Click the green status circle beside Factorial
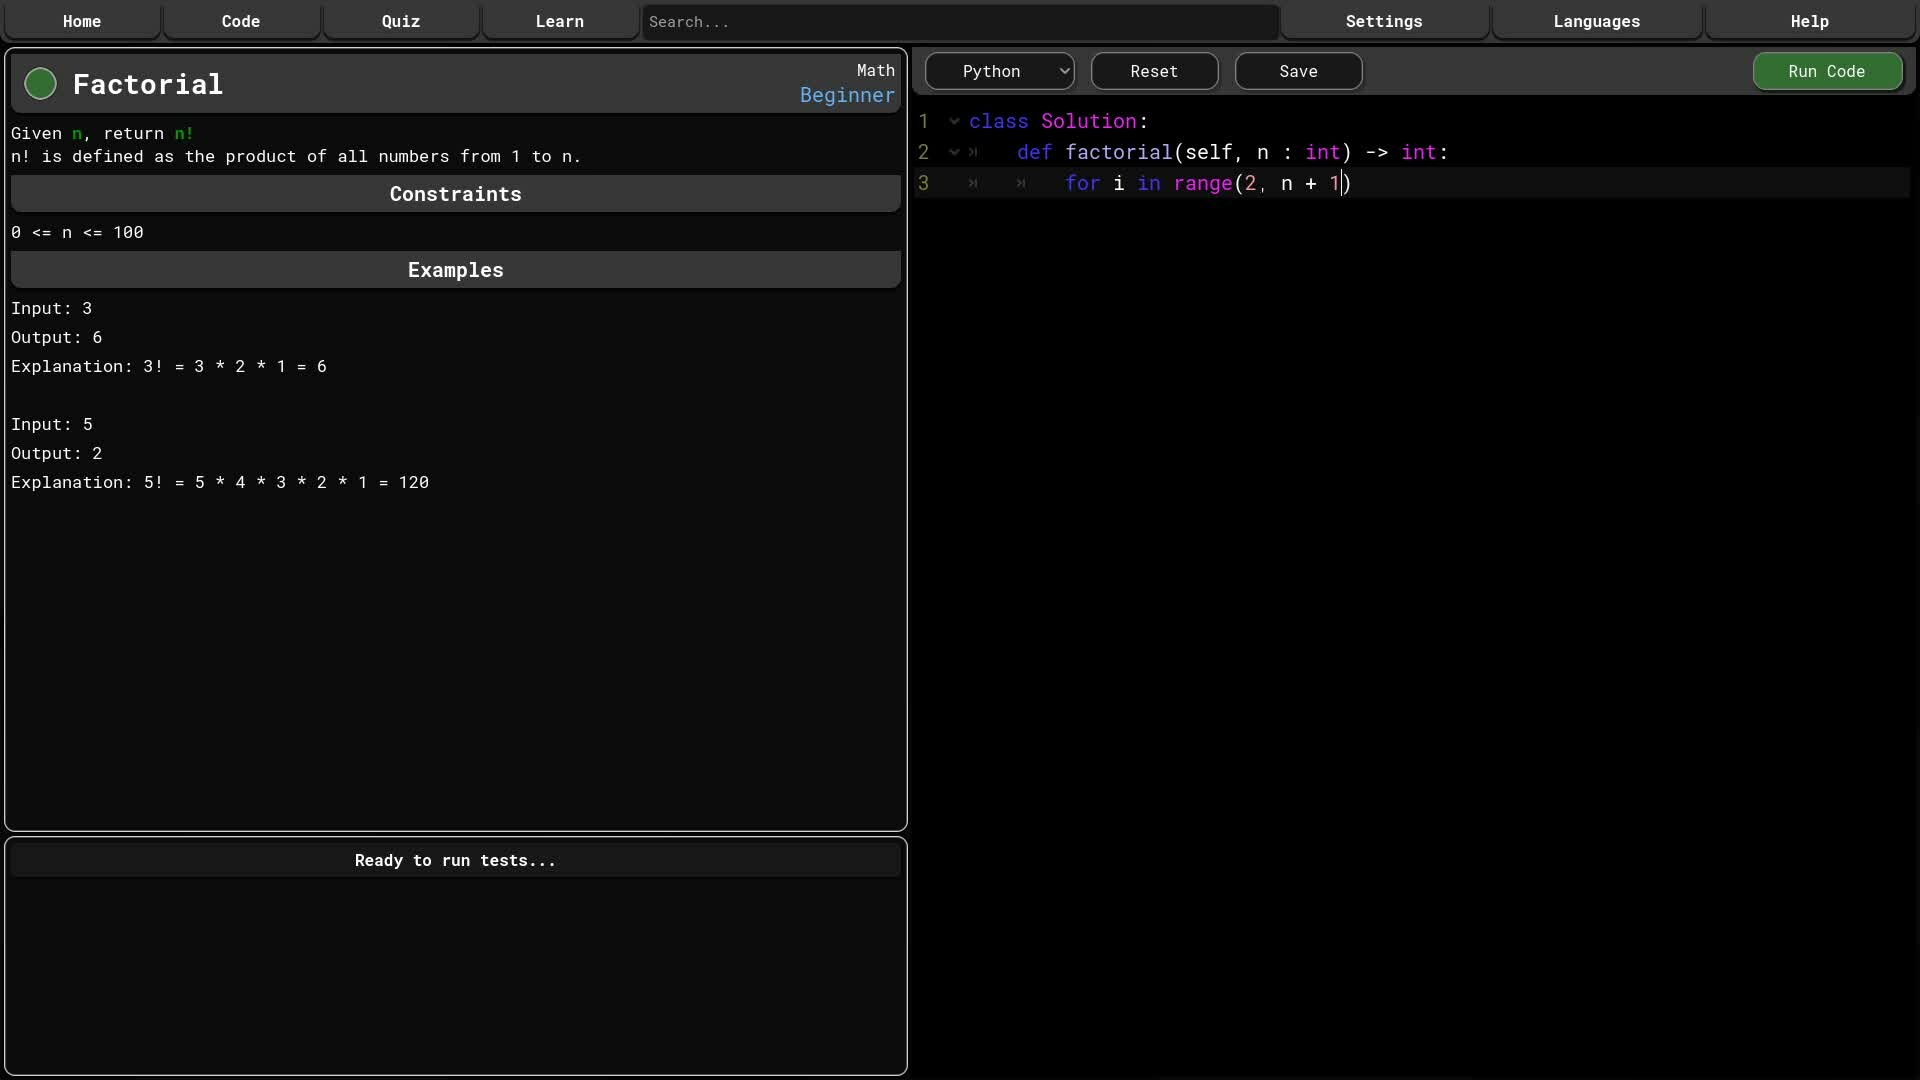Image resolution: width=1920 pixels, height=1080 pixels. [x=40, y=84]
